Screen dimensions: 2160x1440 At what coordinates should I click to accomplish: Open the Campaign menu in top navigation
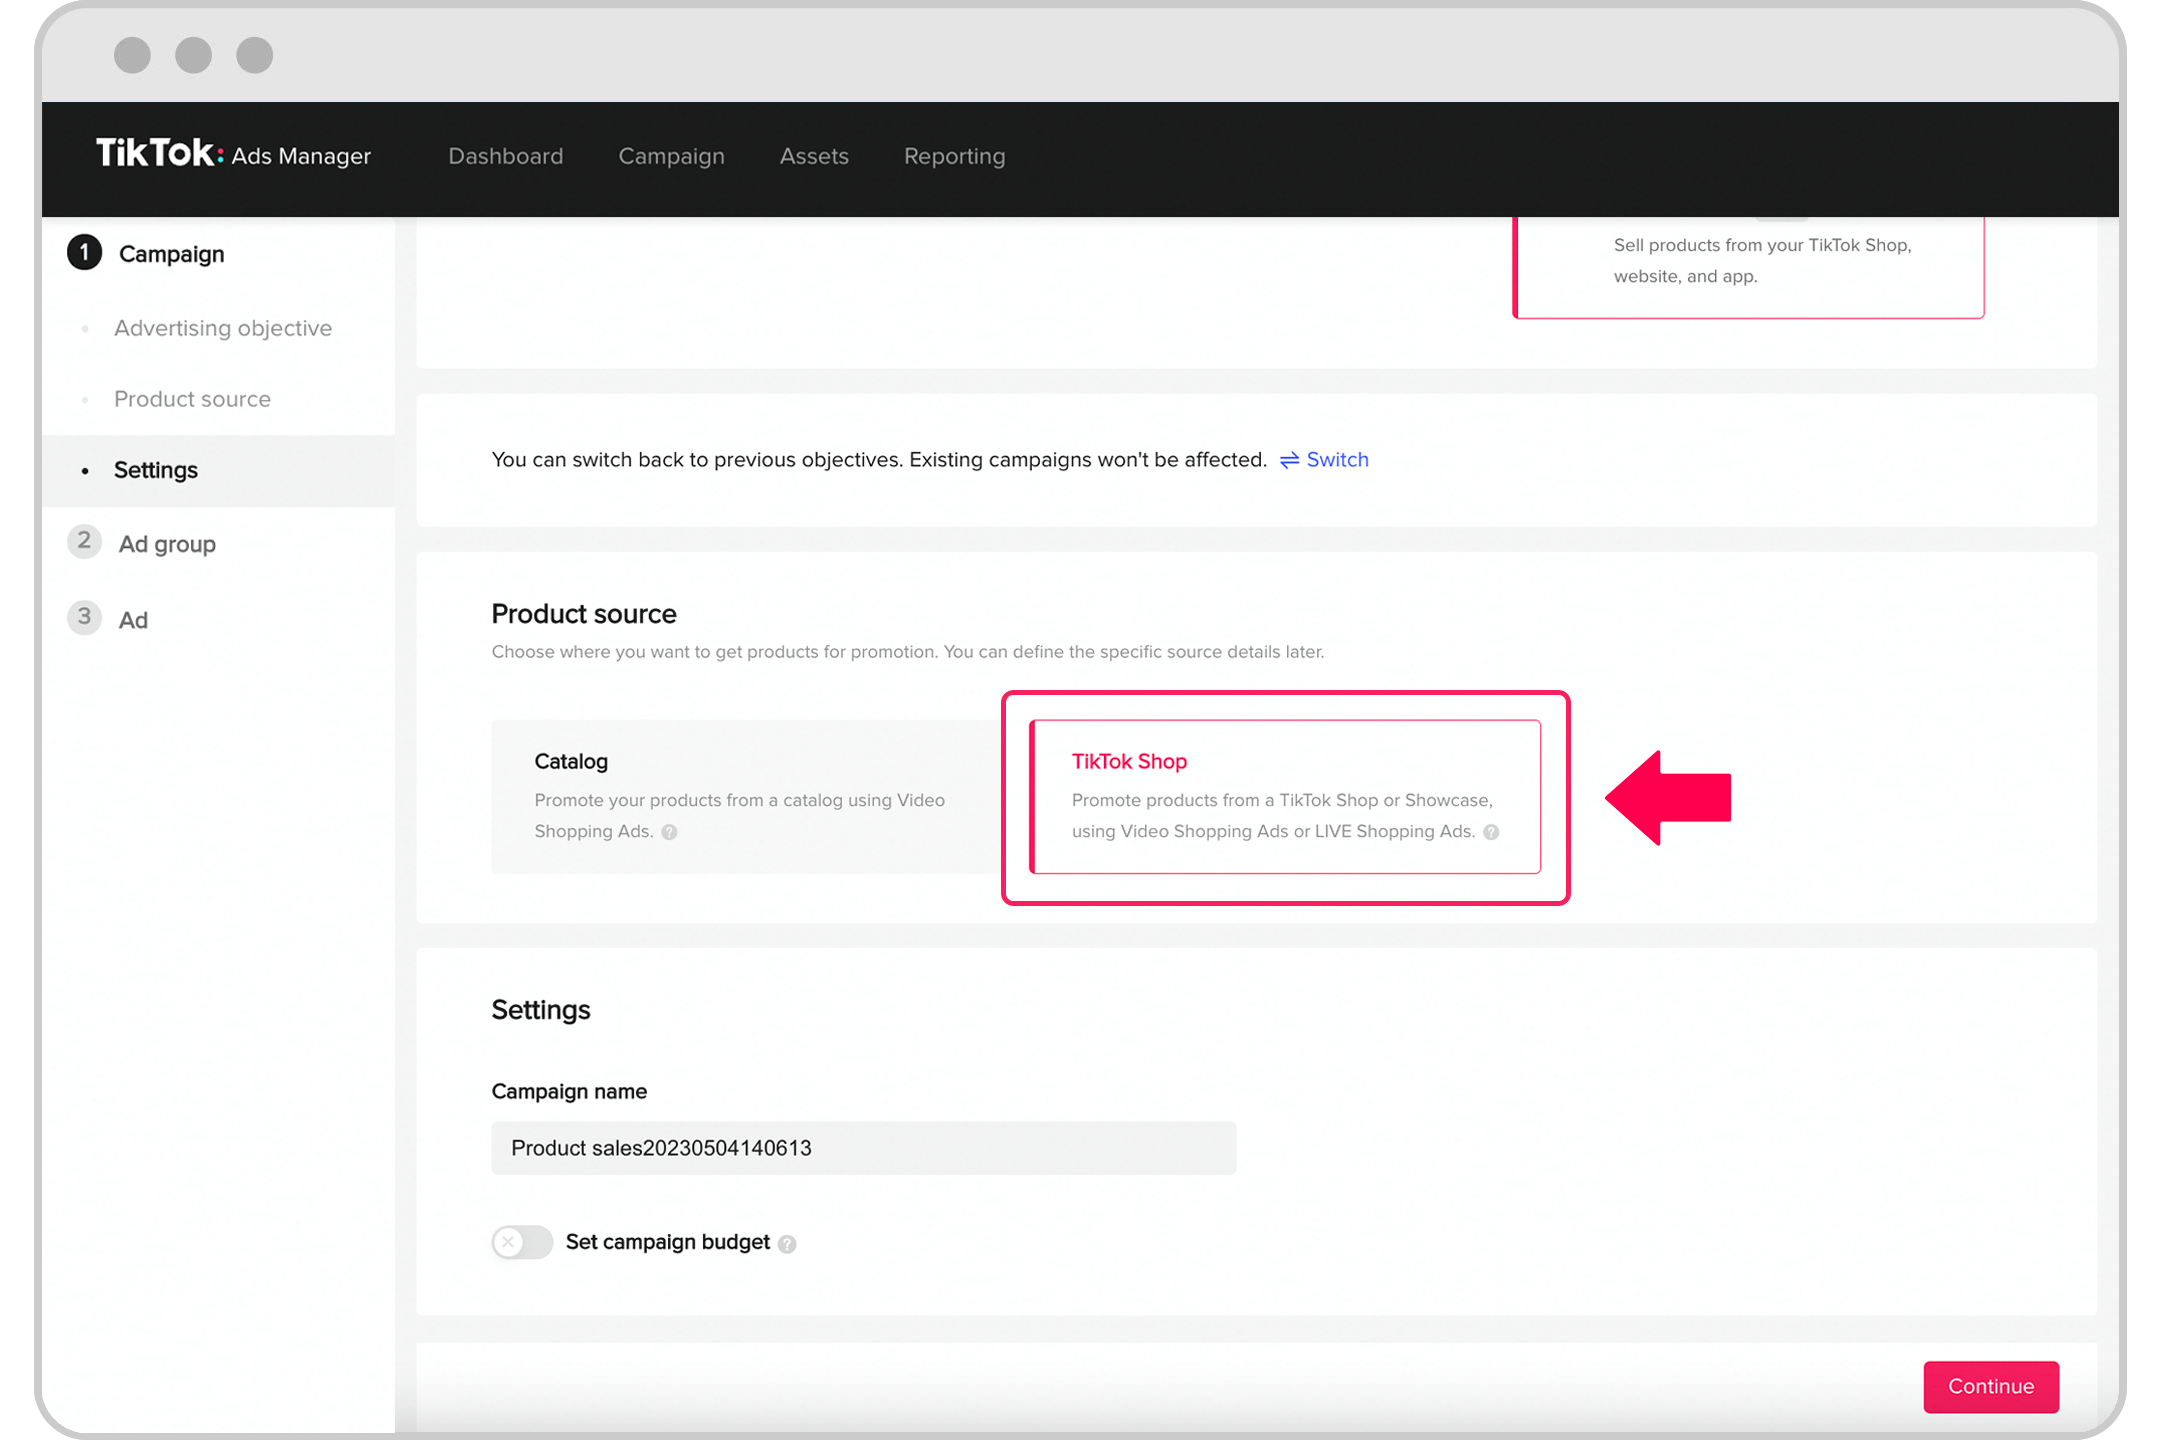coord(671,156)
